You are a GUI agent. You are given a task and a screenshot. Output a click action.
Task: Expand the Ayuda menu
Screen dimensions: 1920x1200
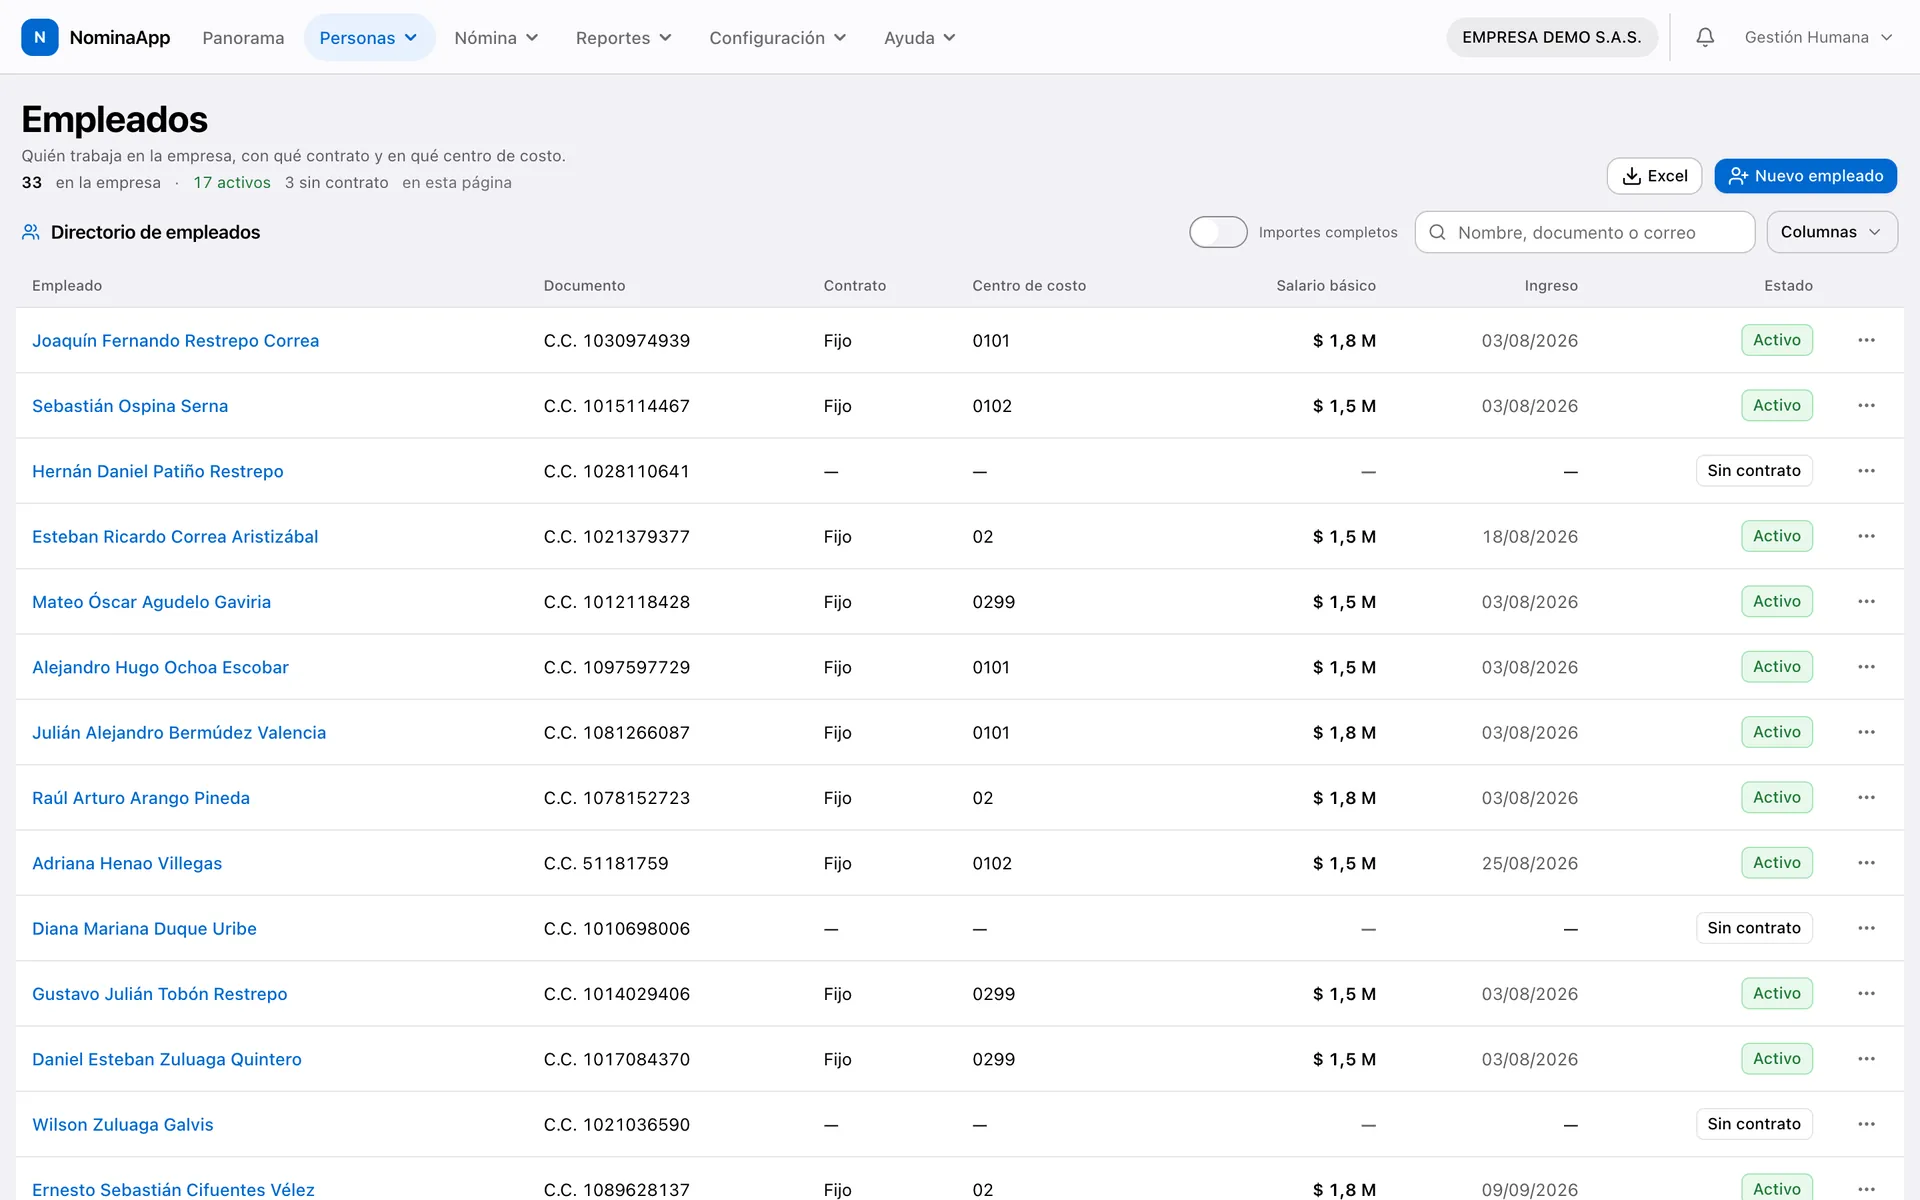[x=919, y=37]
